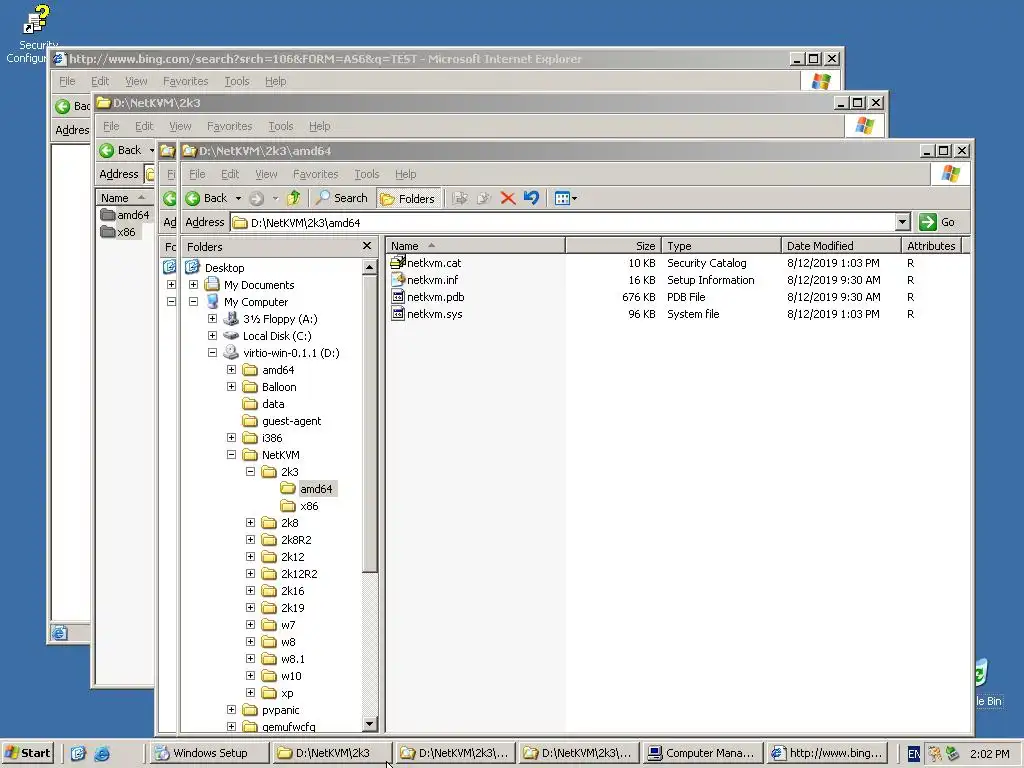Click Back in the D:\NetKVM\2k3 window

pos(121,150)
